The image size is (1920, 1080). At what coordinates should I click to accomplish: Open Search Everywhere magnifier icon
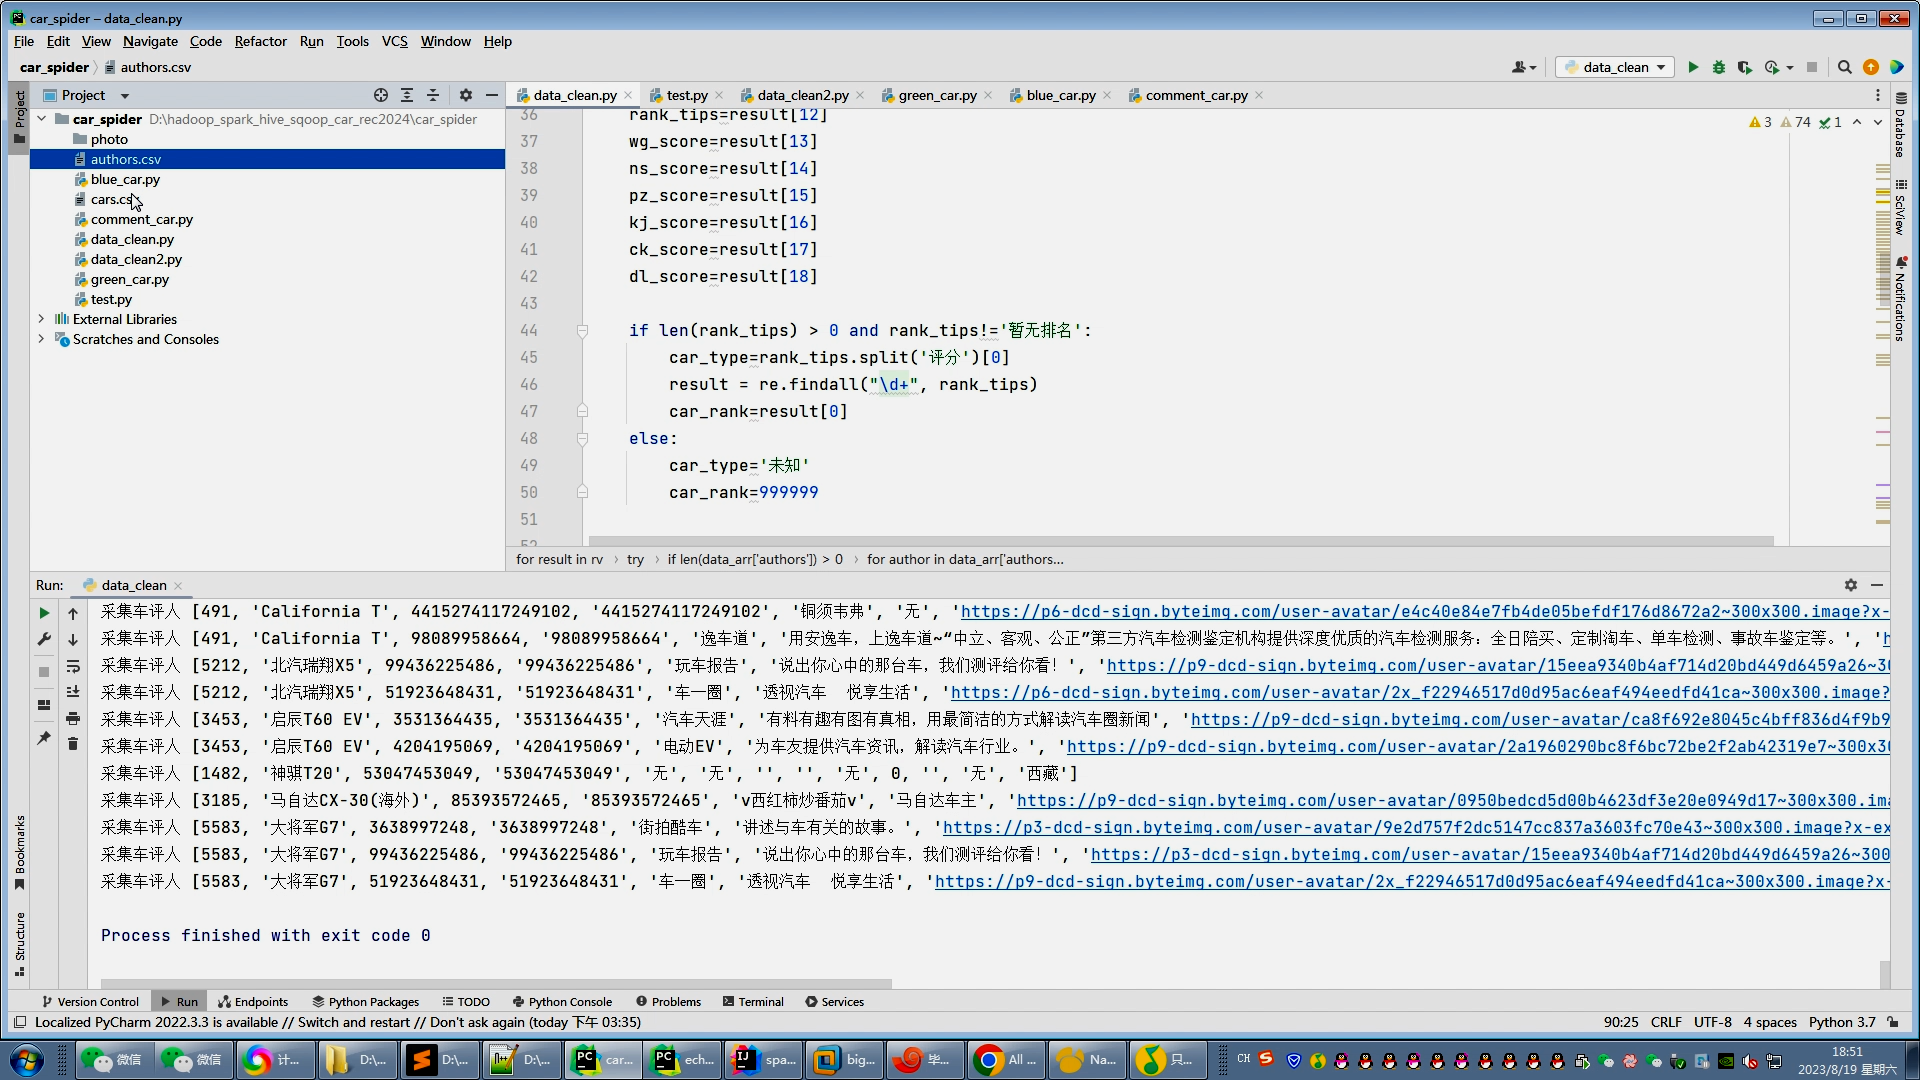tap(1845, 67)
